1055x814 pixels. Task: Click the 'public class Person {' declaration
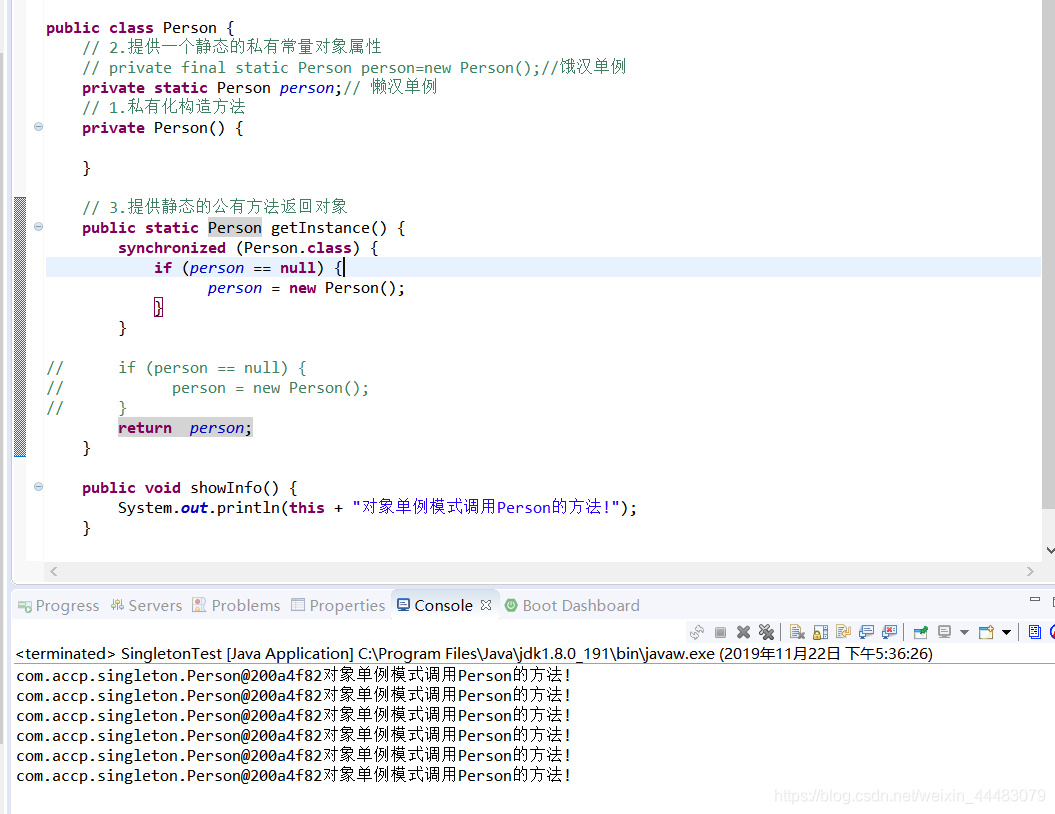coord(140,28)
